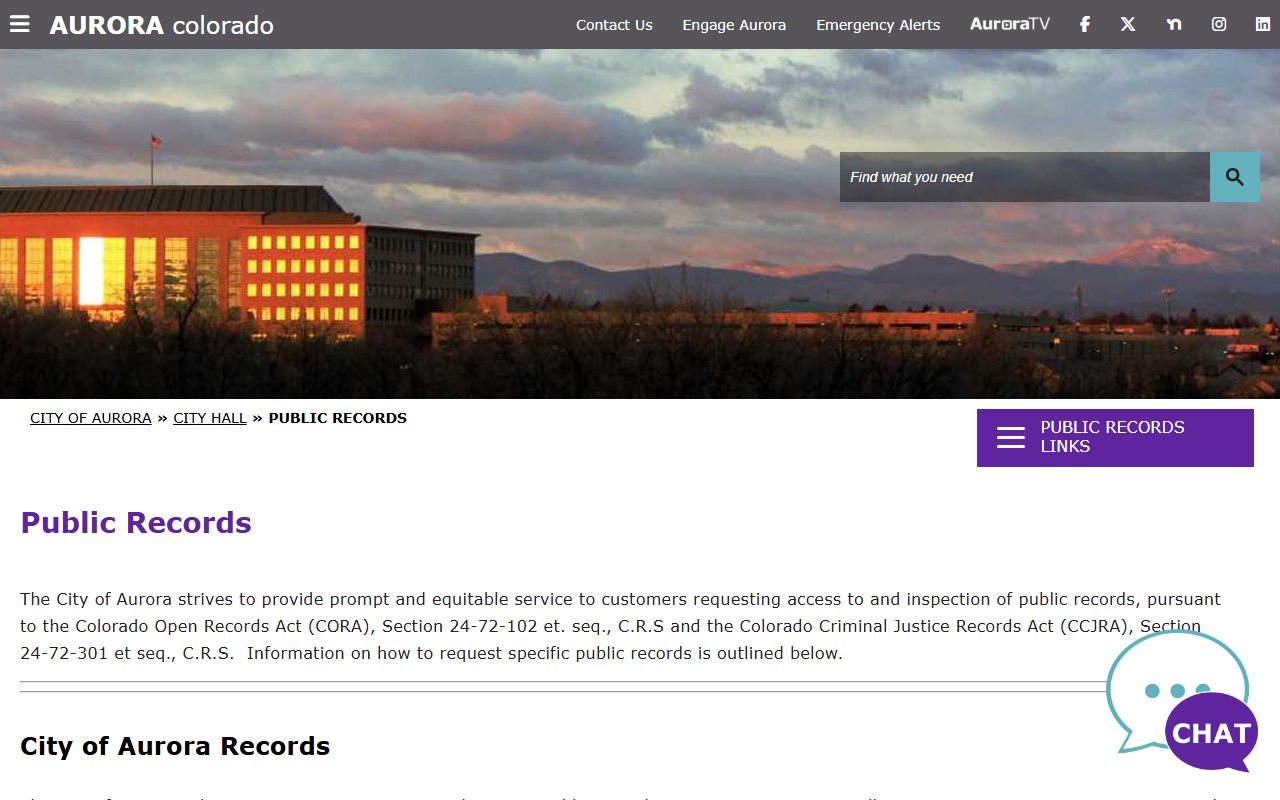Screen dimensions: 1280x800
Task: Visit the AuroraTV link
Action: coord(1010,24)
